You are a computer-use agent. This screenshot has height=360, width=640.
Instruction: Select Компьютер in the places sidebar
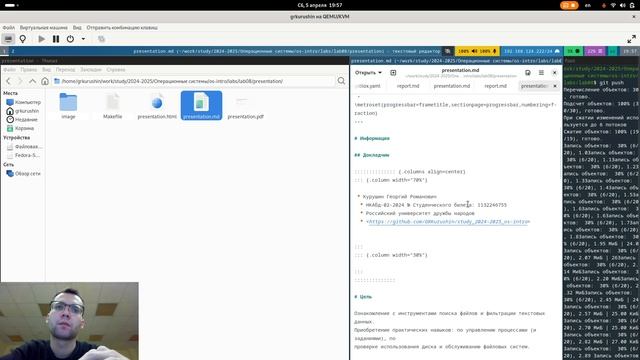click(x=24, y=102)
